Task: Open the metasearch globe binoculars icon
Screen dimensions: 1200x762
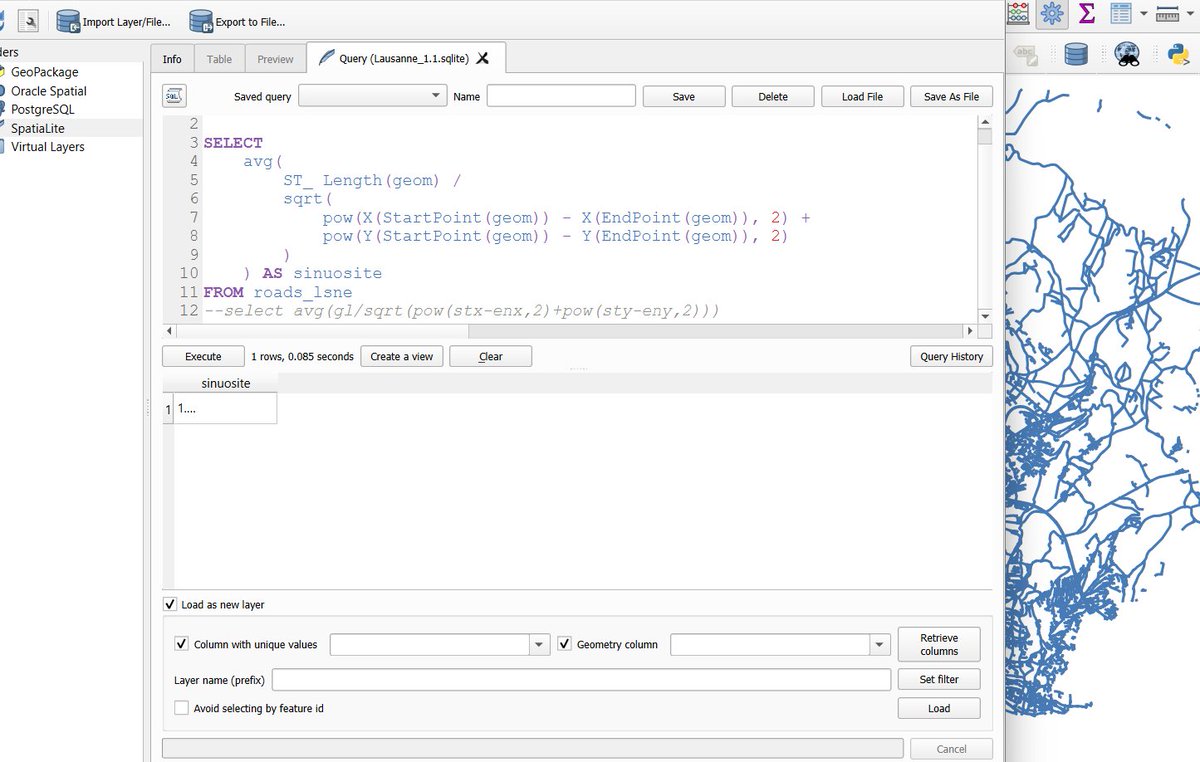Action: 1128,54
